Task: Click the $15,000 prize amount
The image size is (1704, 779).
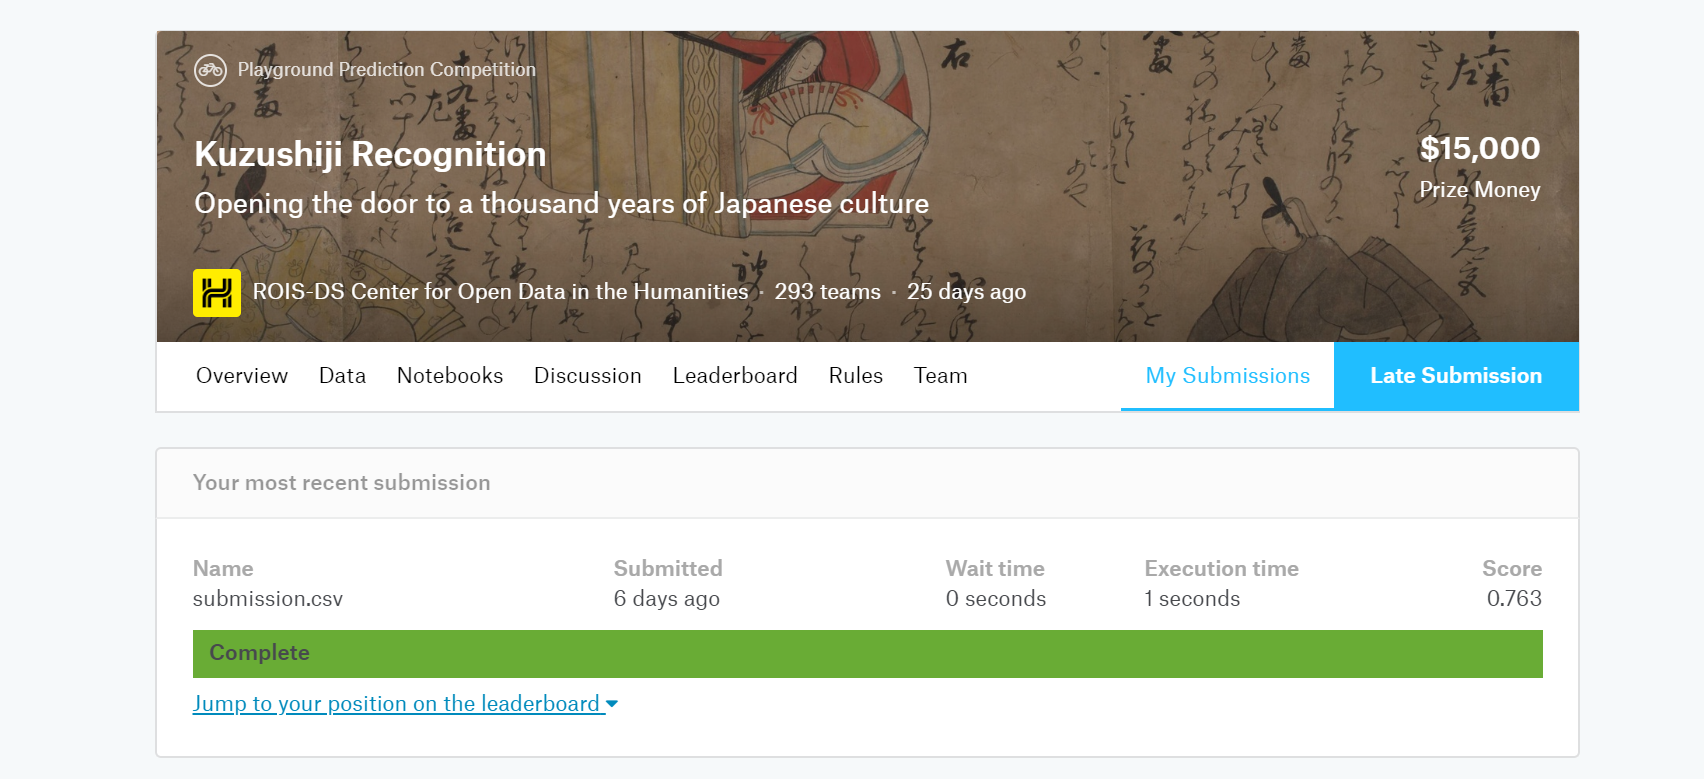Action: click(1480, 149)
